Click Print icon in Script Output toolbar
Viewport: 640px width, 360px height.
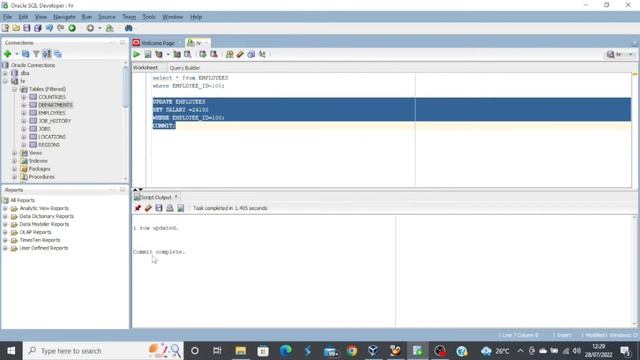point(170,208)
